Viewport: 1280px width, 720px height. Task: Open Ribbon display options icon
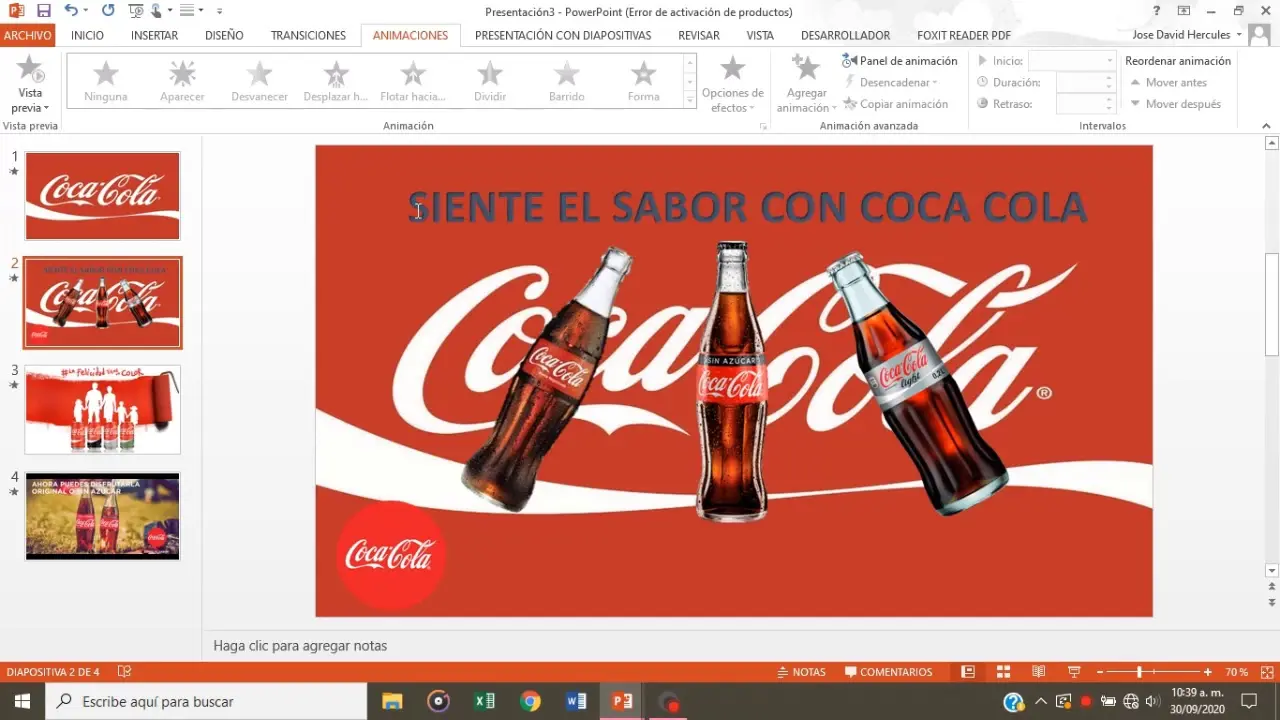pos(1184,11)
